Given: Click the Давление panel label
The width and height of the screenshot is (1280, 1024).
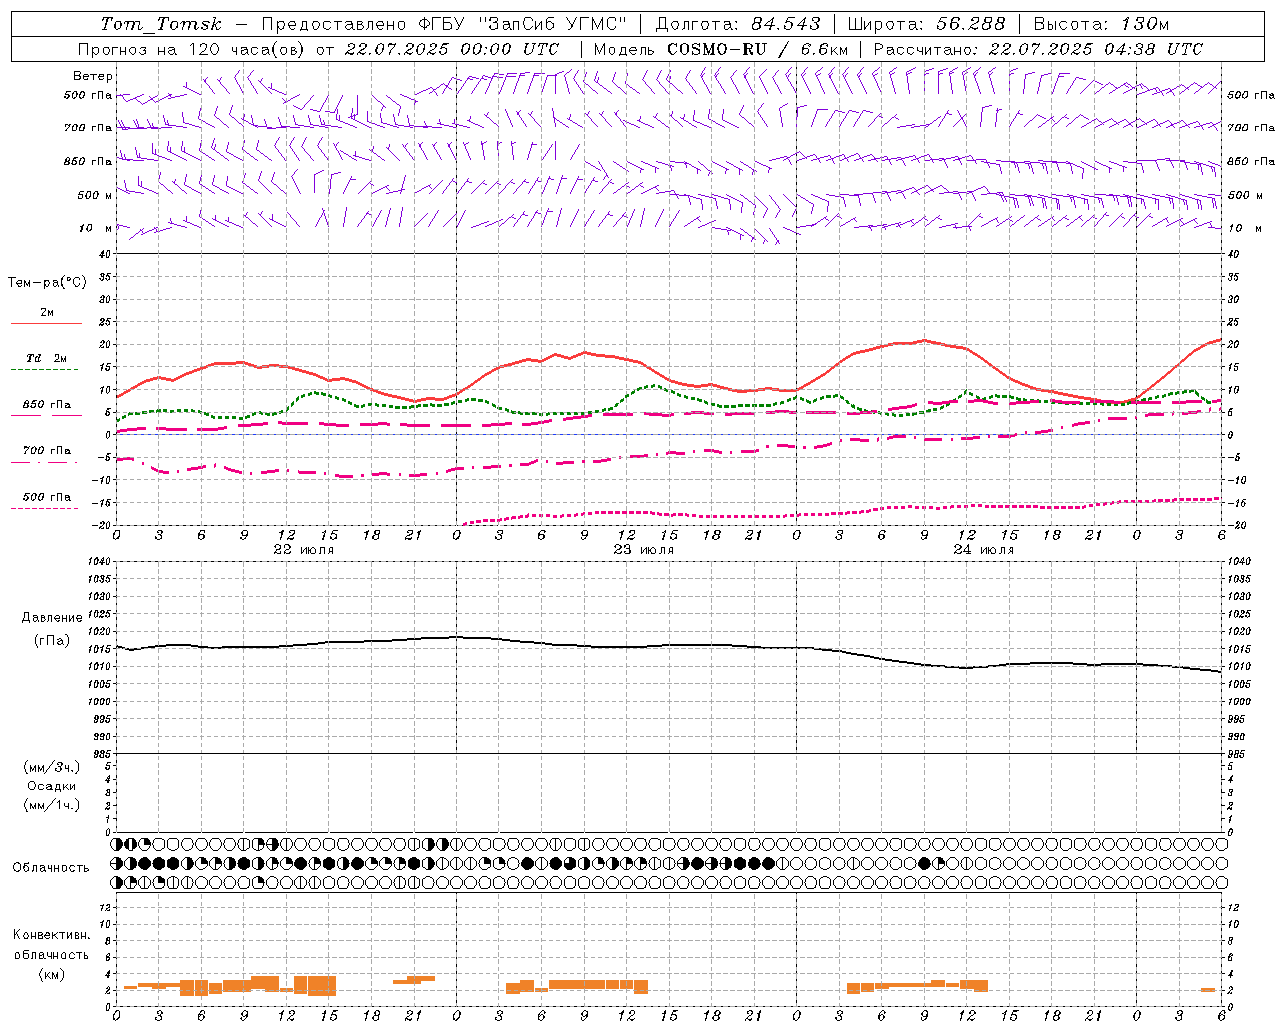Looking at the screenshot, I should 52,618.
